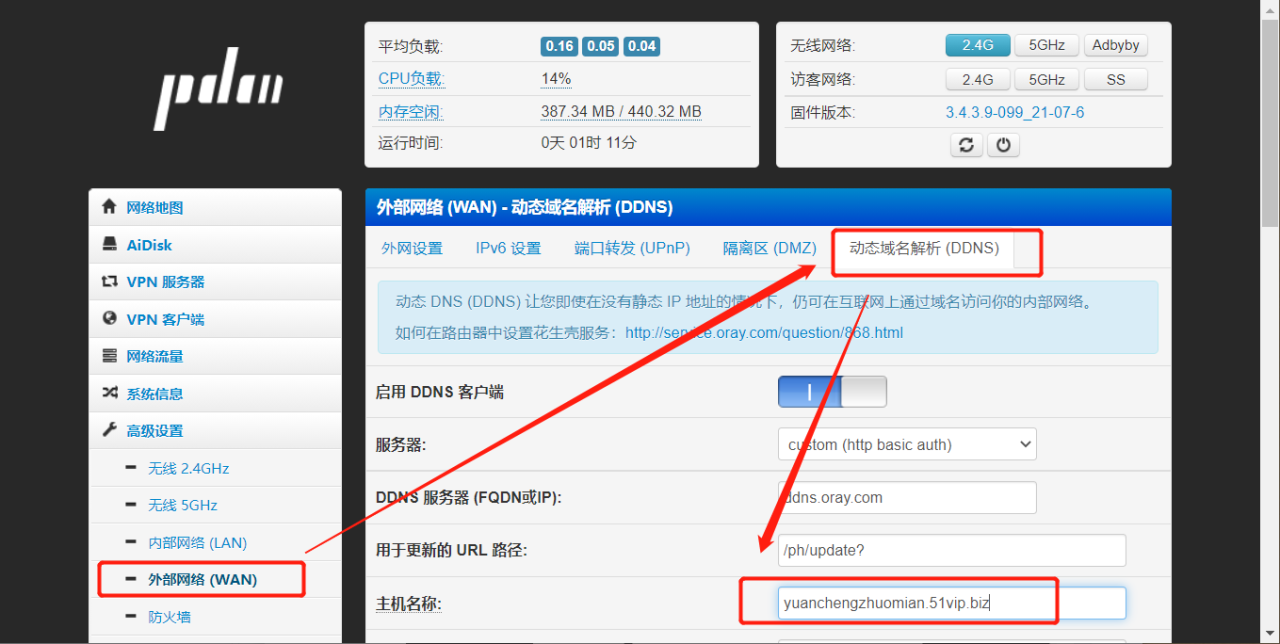Open the 隔离区 (DMZ) tab

[x=770, y=248]
